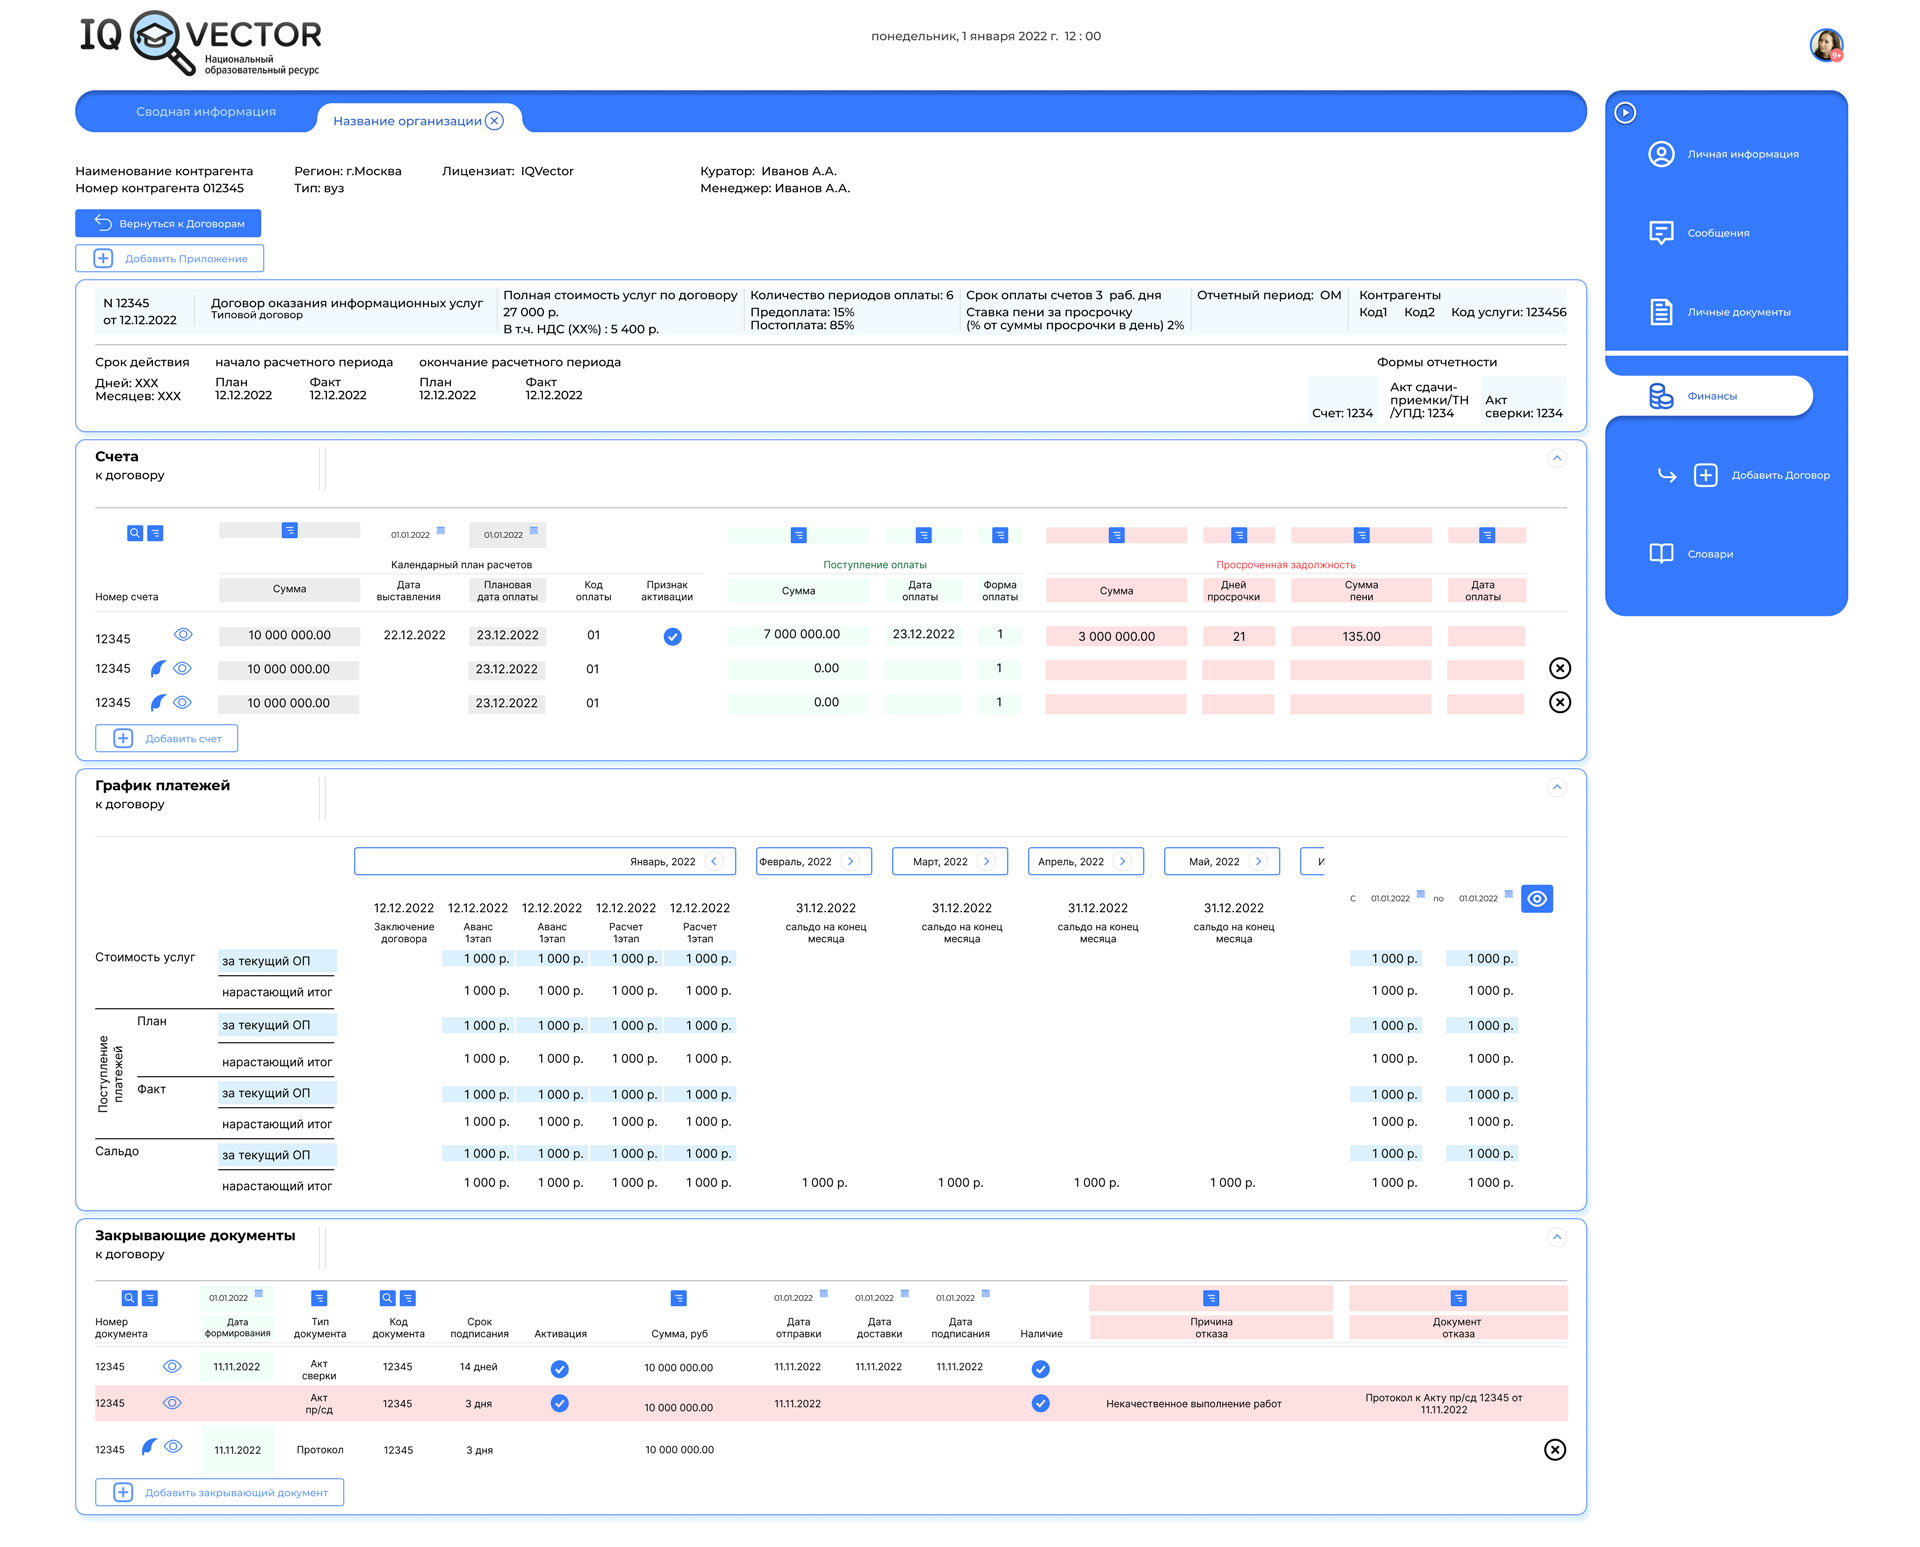
Task: Open the filter icon above Тип документа
Action: pos(319,1298)
